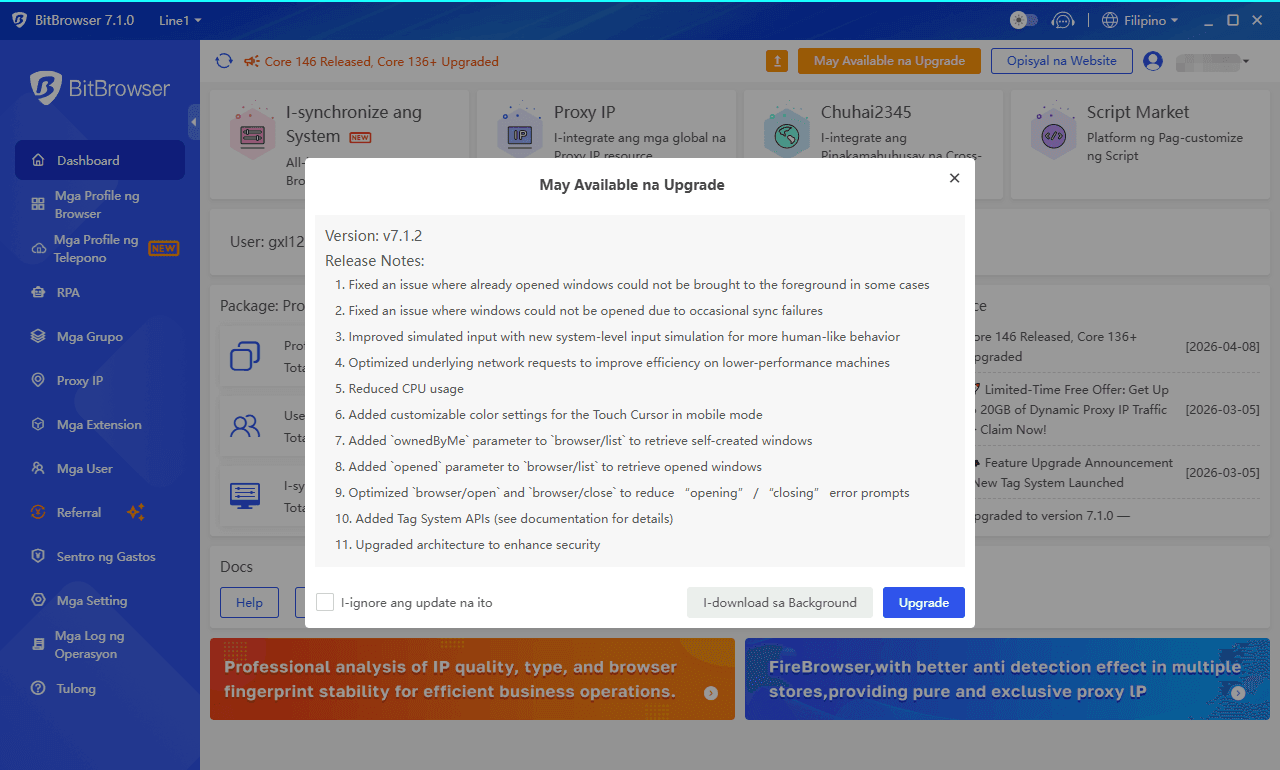Click the Proxy IP card icon
Screen dimensions: 1280x770
click(519, 133)
